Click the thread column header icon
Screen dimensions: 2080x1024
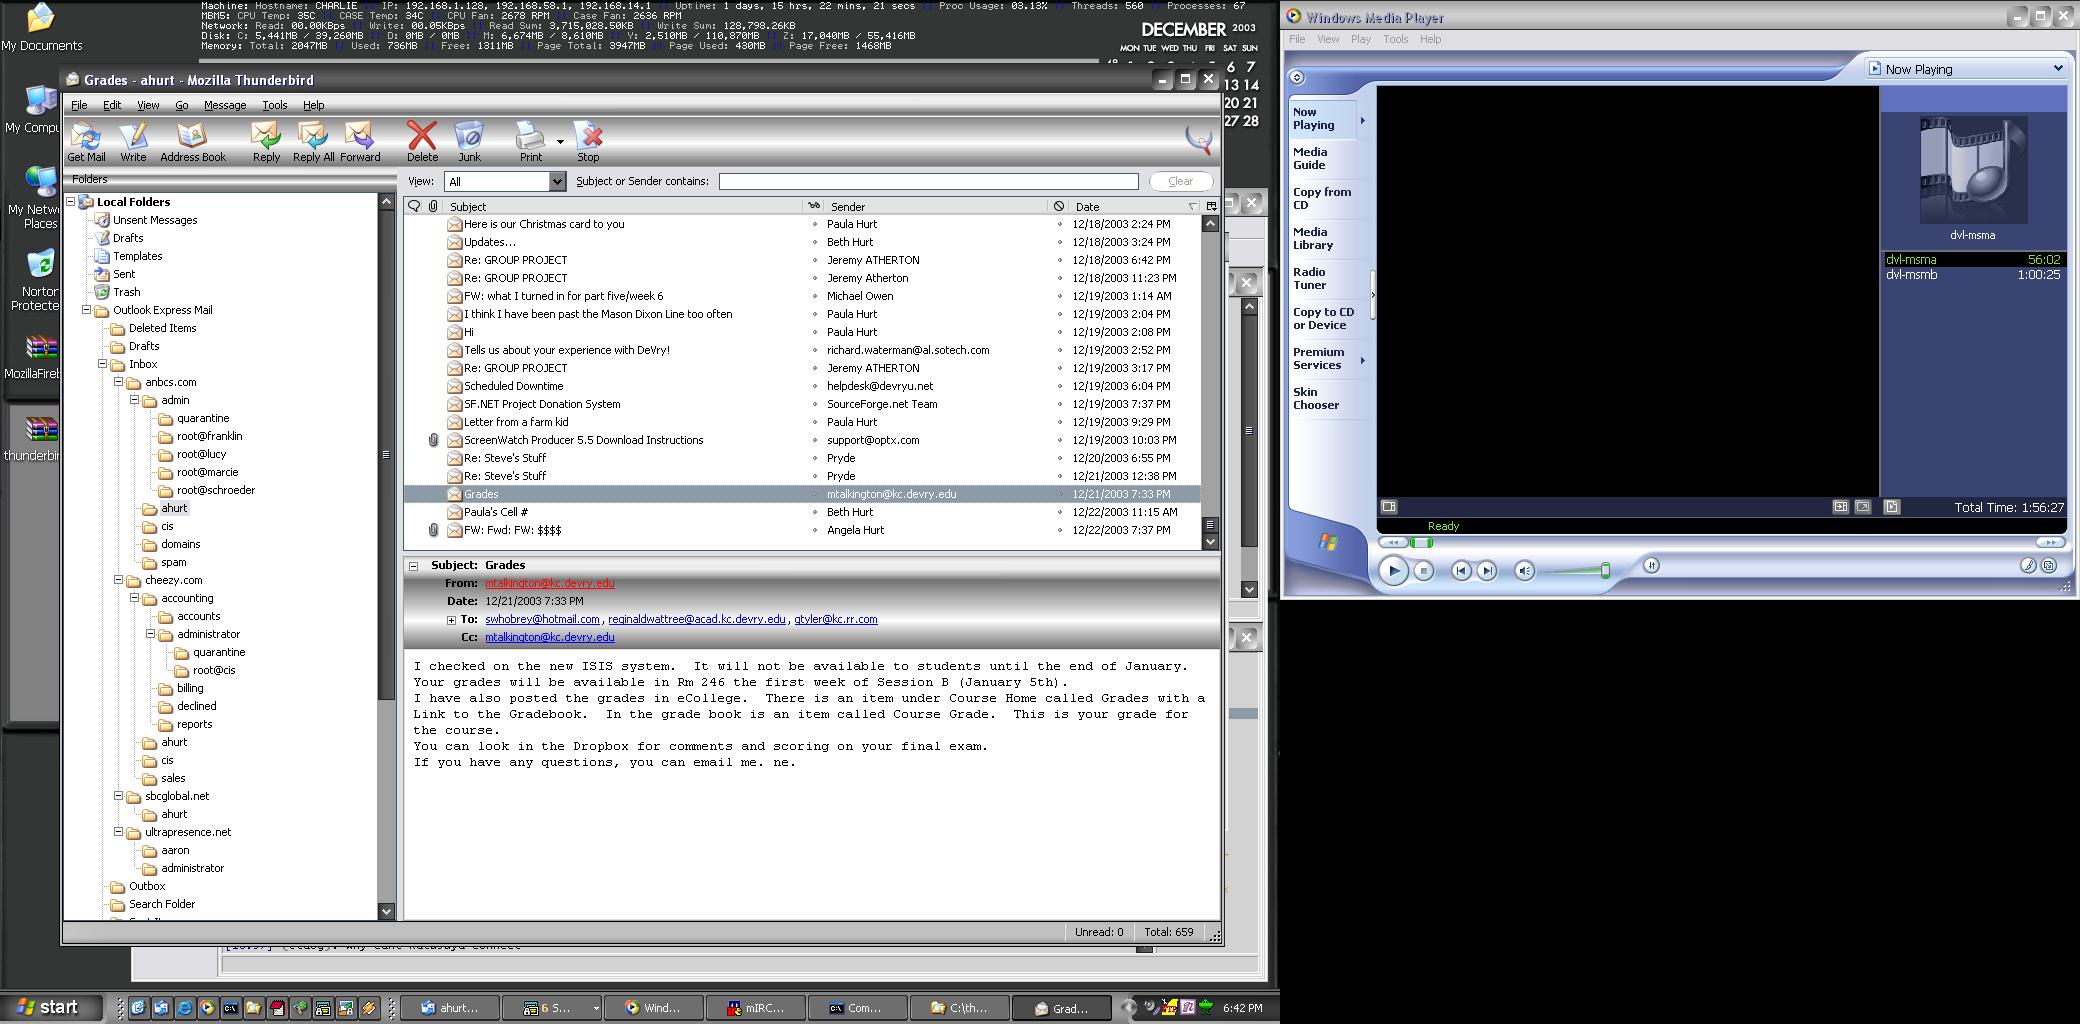coord(414,206)
